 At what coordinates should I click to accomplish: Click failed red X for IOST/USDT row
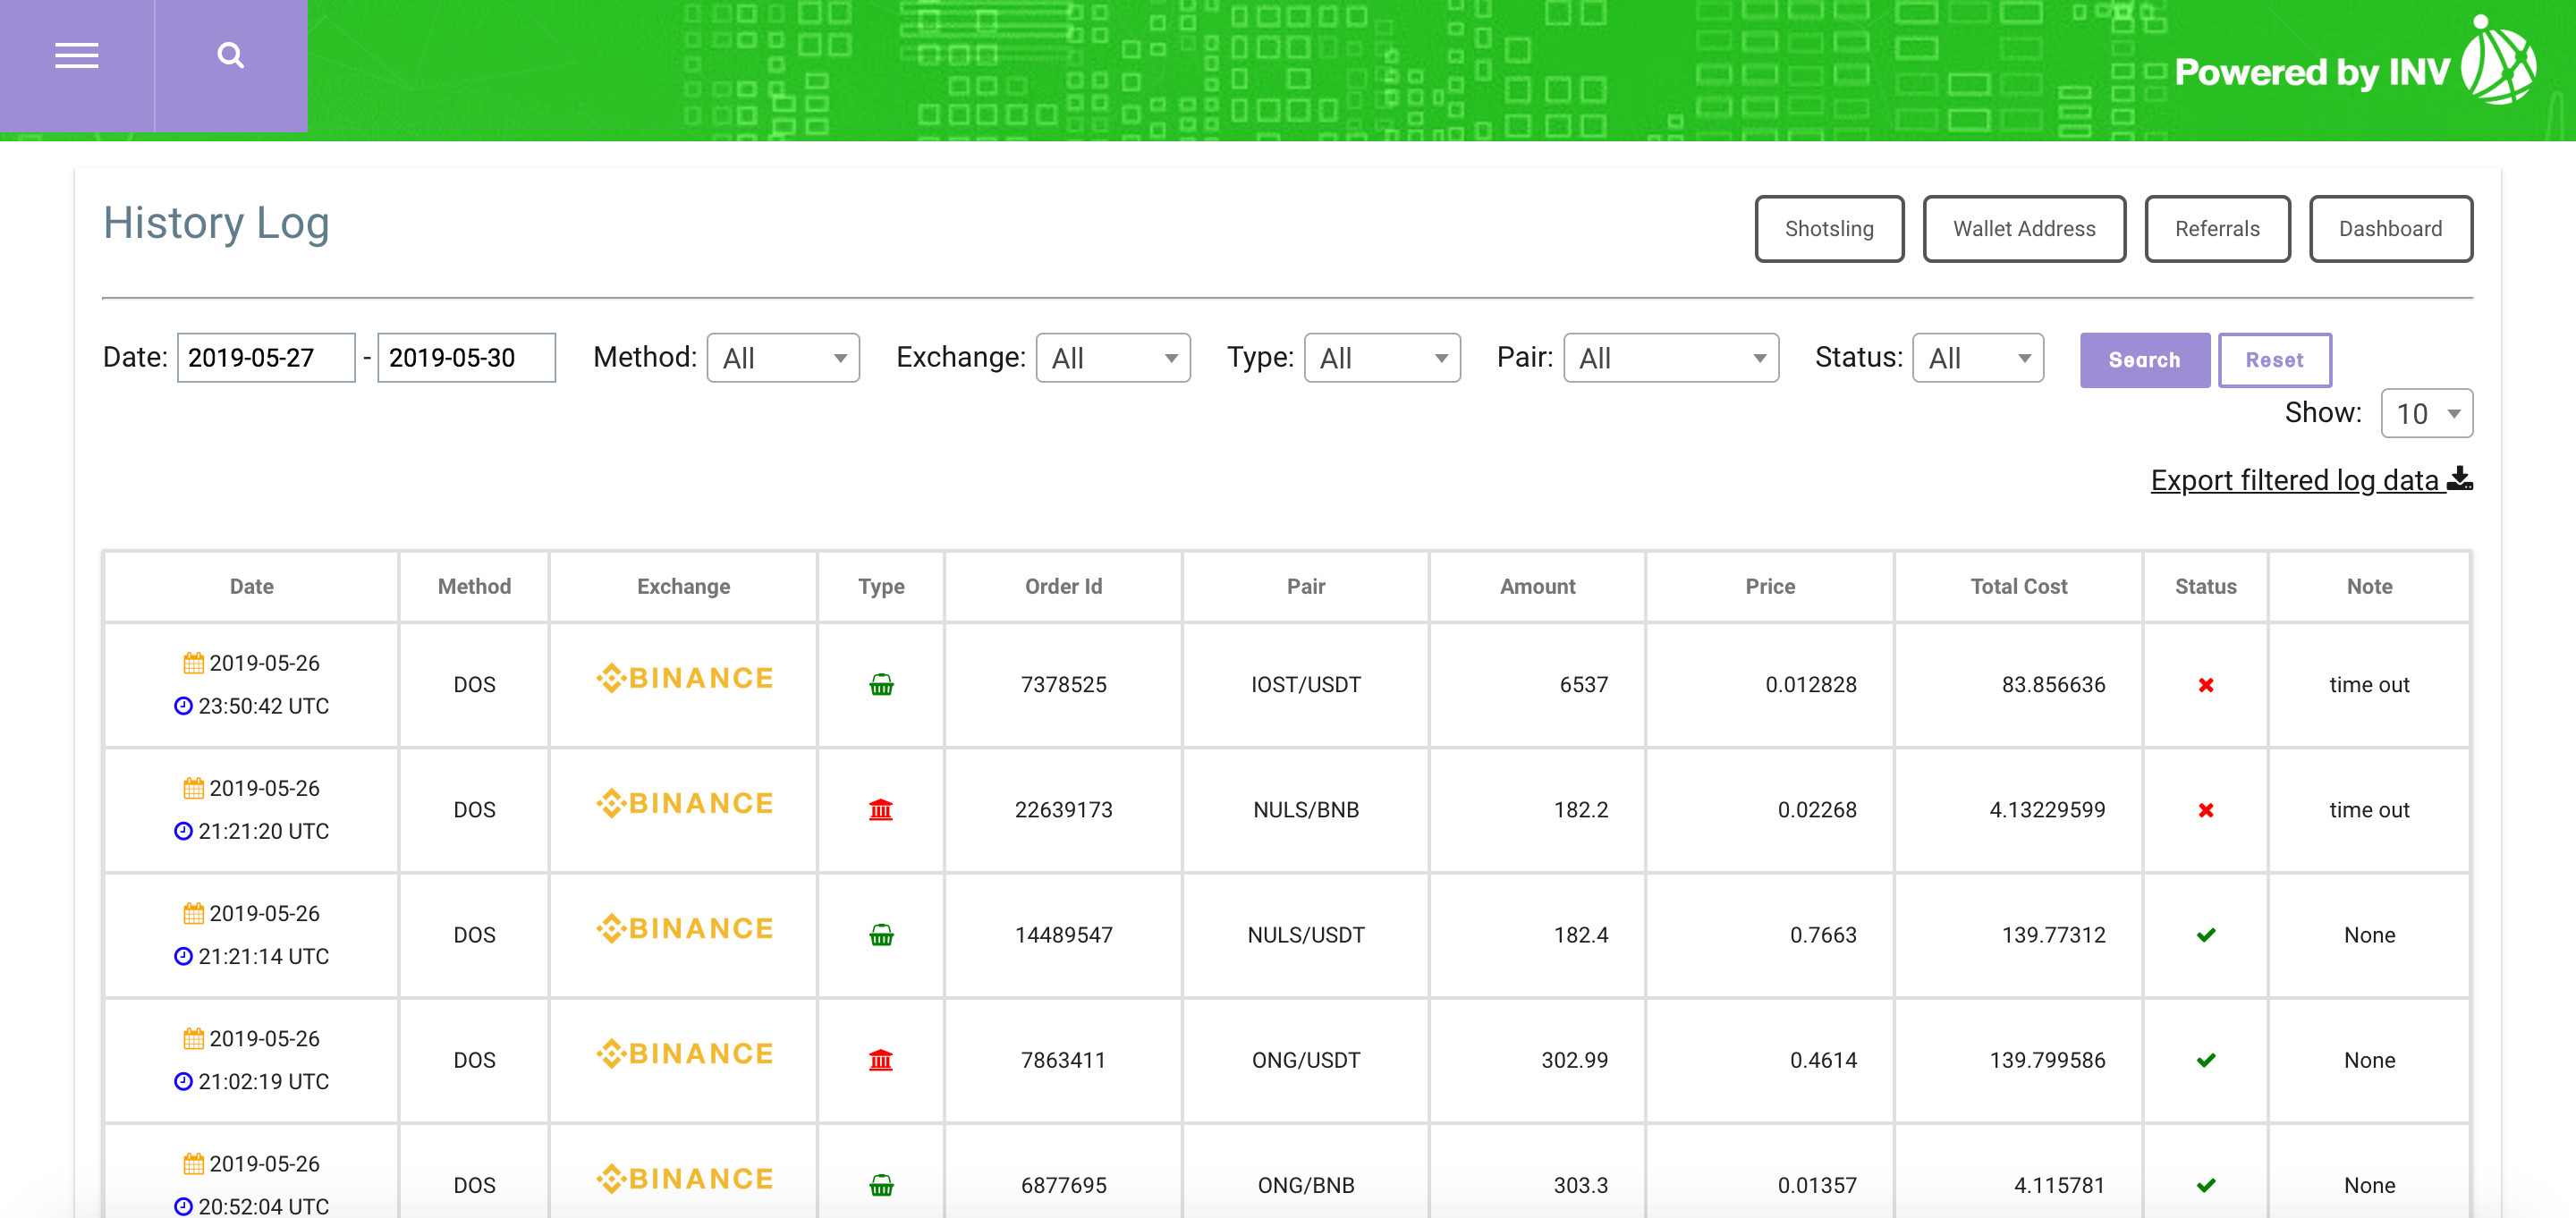(x=2206, y=685)
